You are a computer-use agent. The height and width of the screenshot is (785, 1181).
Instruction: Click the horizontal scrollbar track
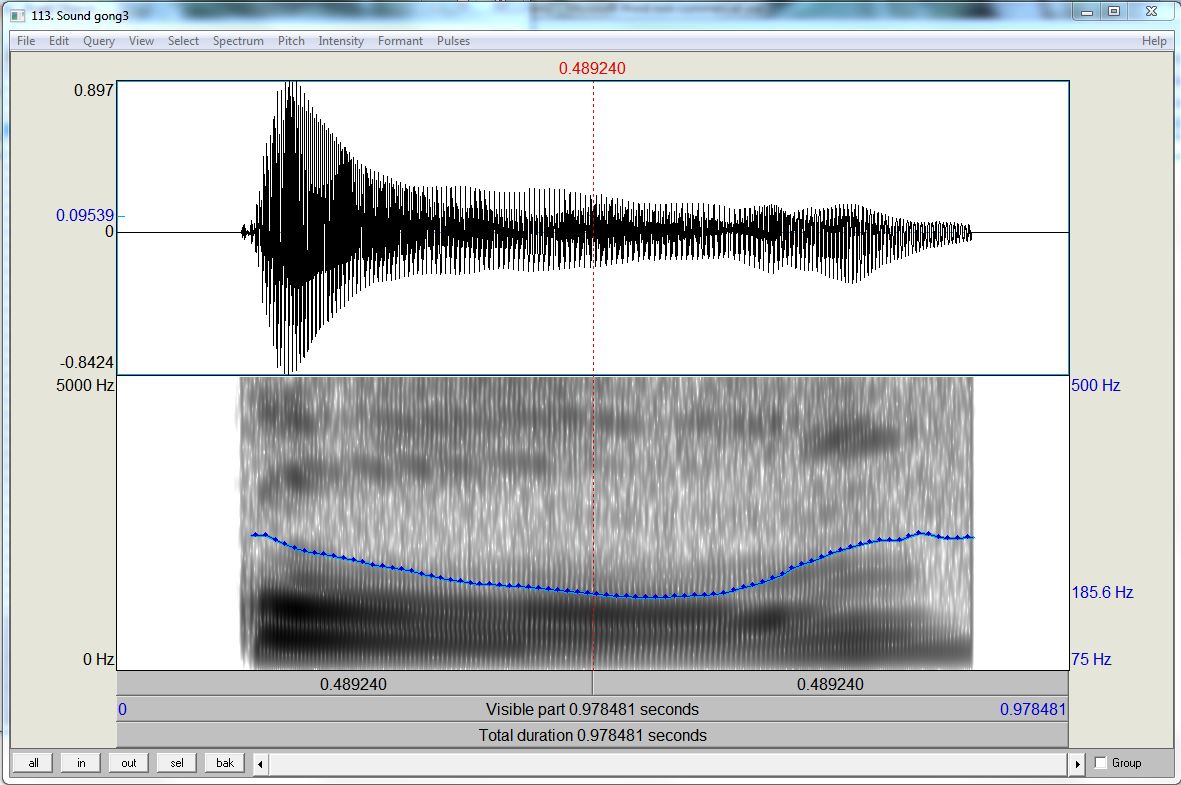point(669,764)
